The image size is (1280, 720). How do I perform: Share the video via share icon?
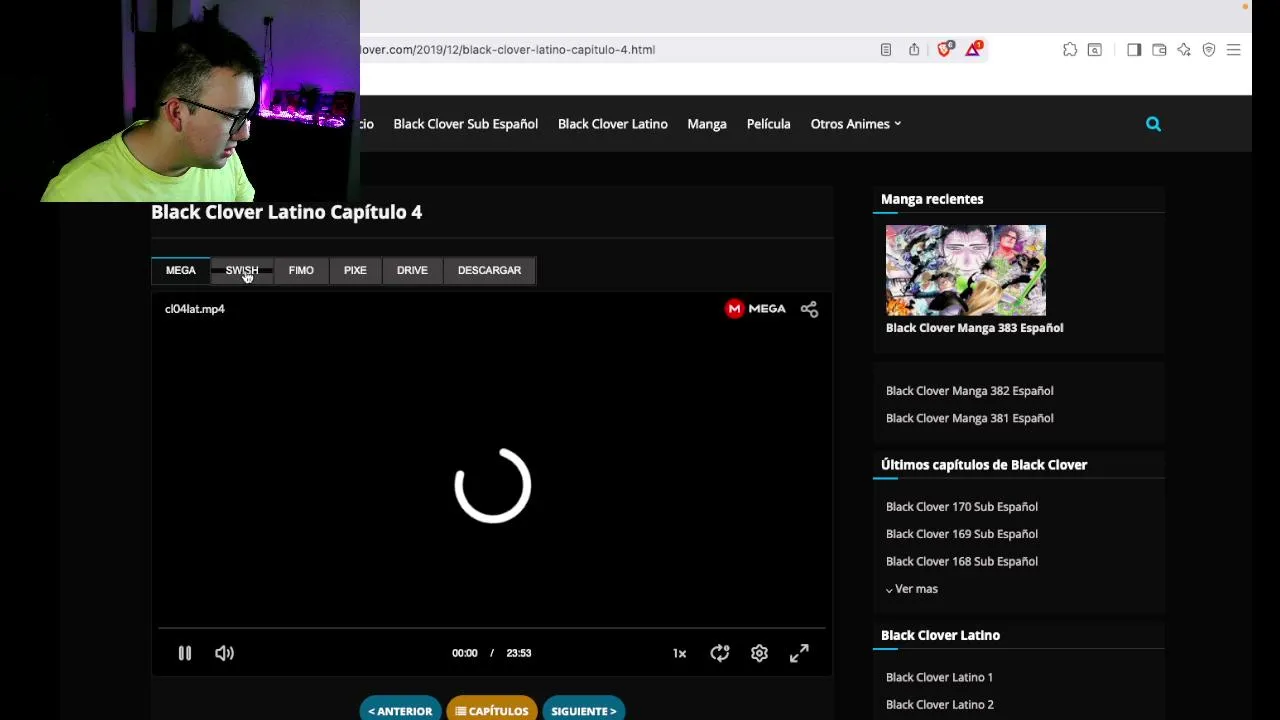click(x=809, y=309)
